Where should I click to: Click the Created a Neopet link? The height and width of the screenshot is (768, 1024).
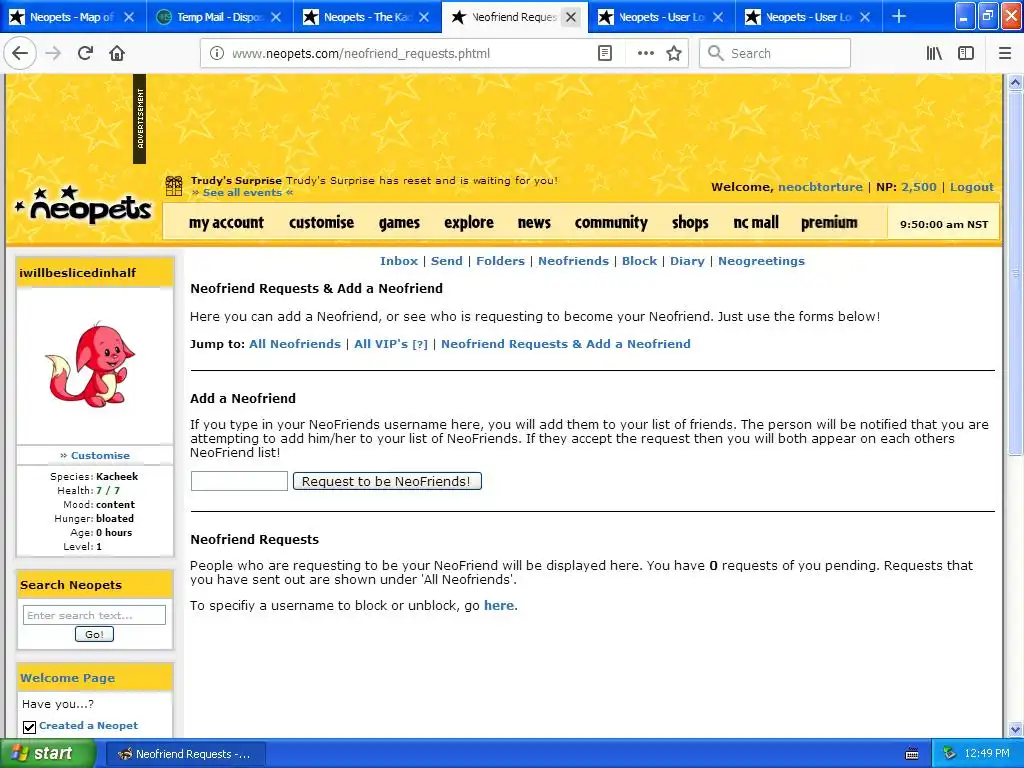88,726
